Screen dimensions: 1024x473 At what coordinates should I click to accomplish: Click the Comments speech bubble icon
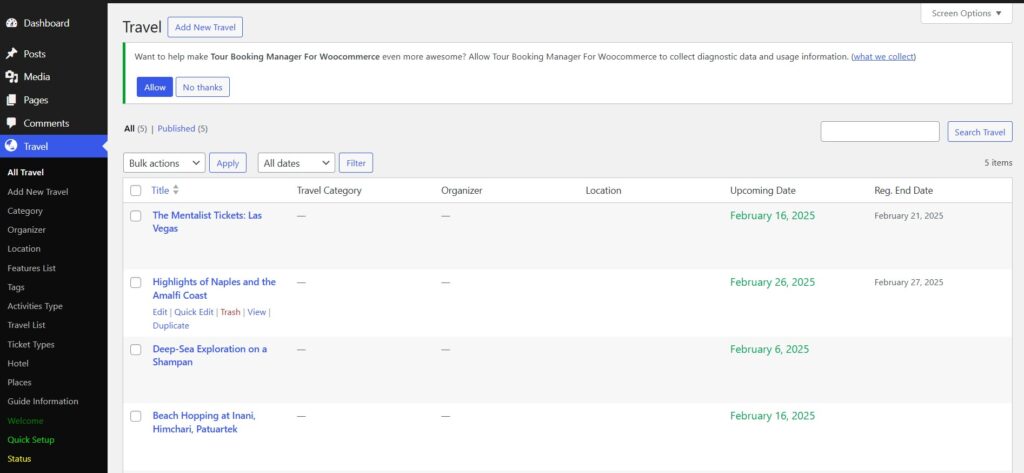point(11,123)
